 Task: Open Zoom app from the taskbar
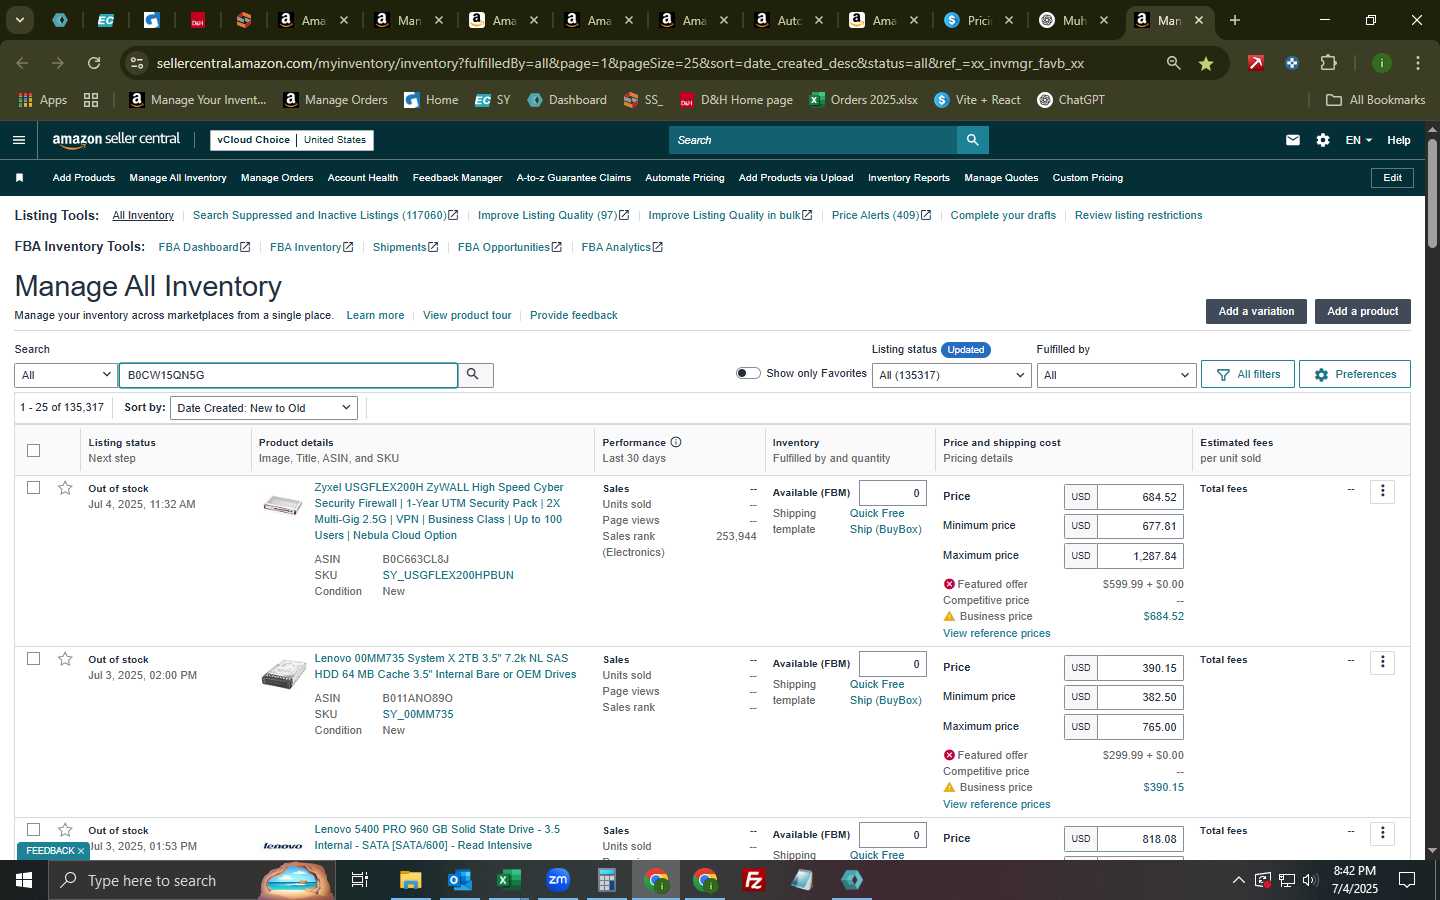point(557,880)
